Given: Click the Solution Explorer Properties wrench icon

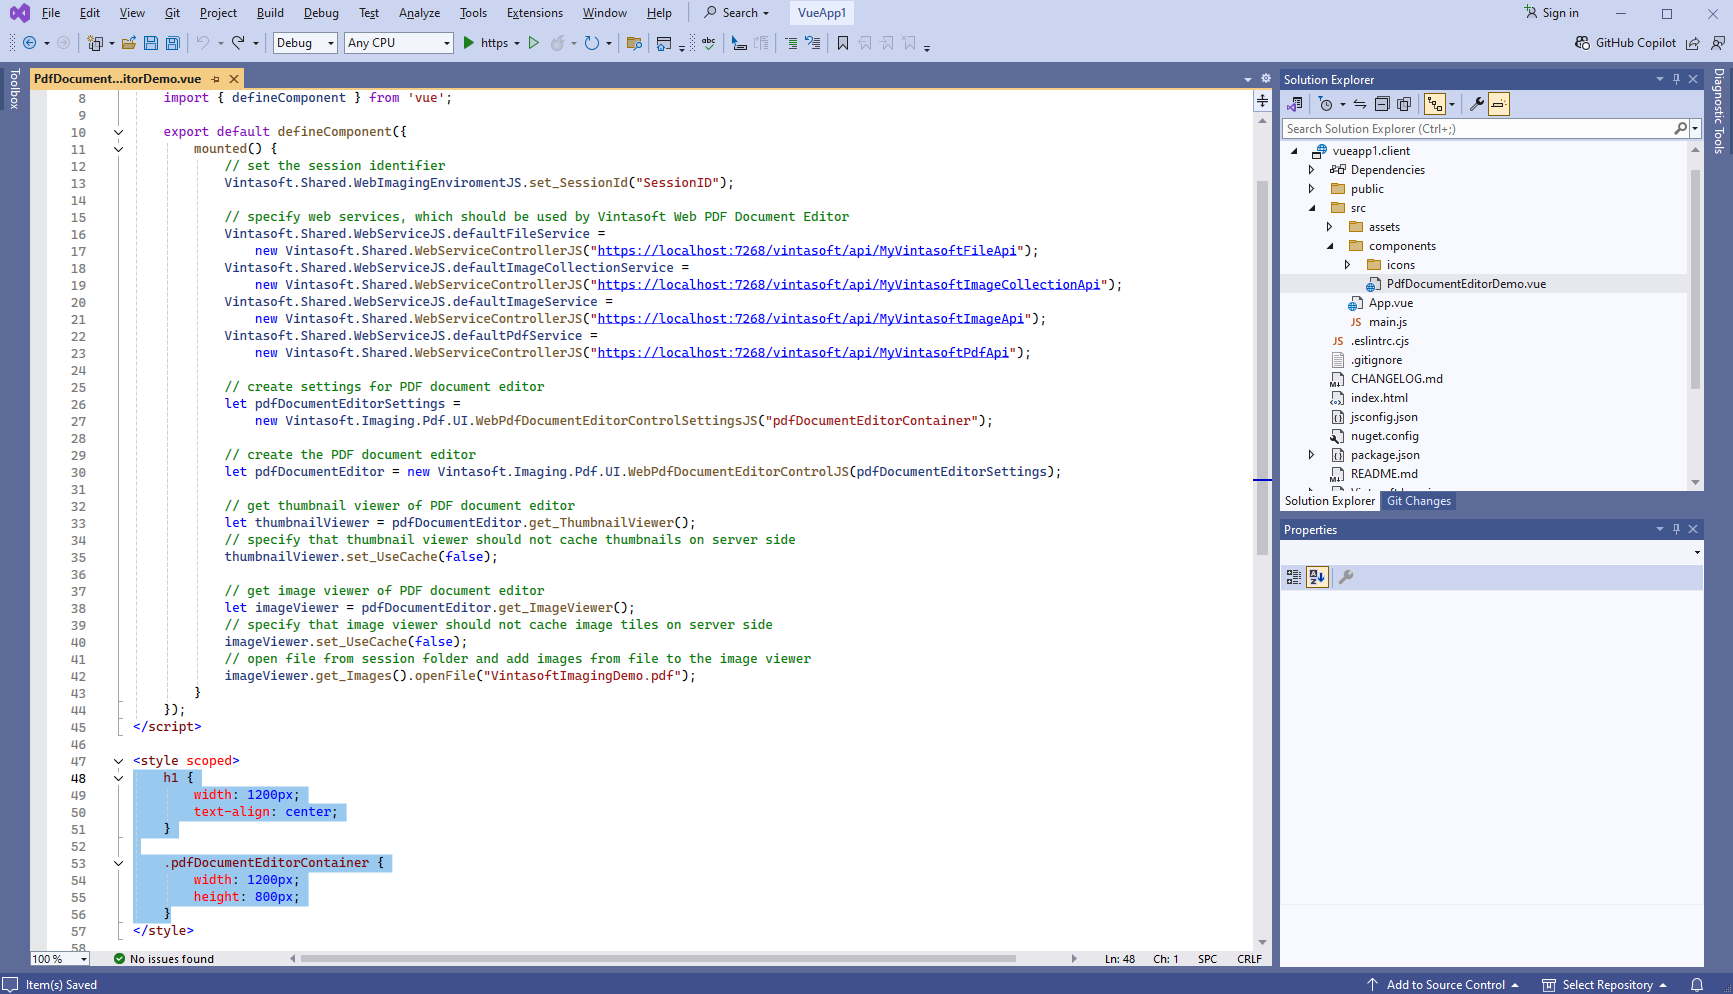Looking at the screenshot, I should 1476,104.
